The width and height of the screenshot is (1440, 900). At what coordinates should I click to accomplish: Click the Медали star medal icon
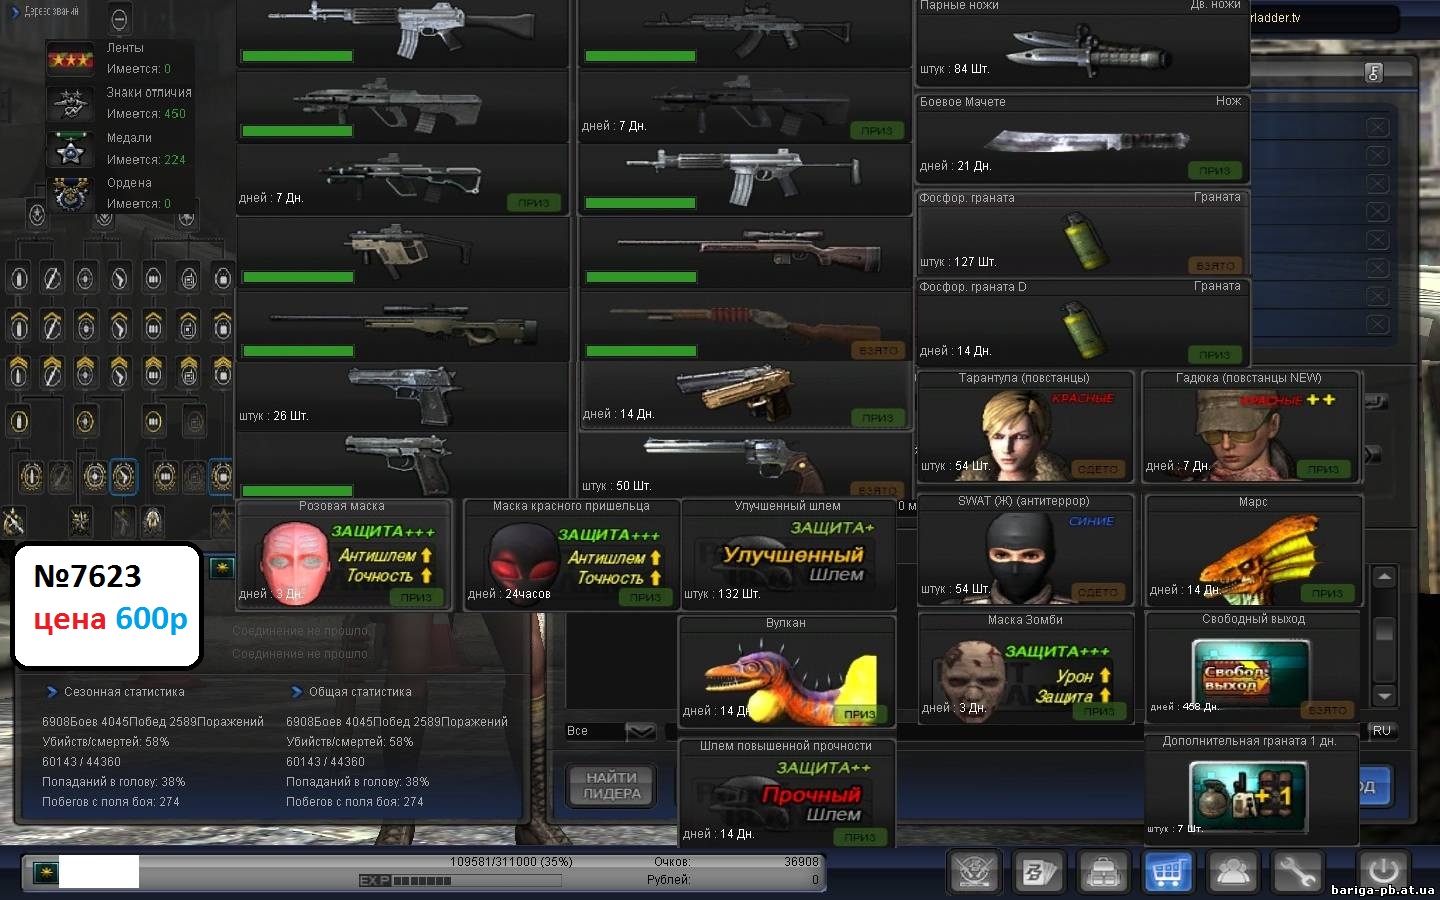(x=70, y=149)
